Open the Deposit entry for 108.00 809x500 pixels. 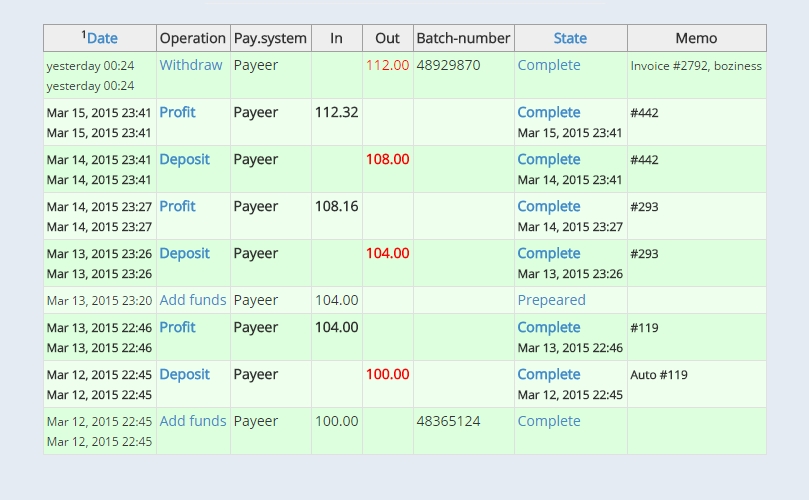pos(184,159)
